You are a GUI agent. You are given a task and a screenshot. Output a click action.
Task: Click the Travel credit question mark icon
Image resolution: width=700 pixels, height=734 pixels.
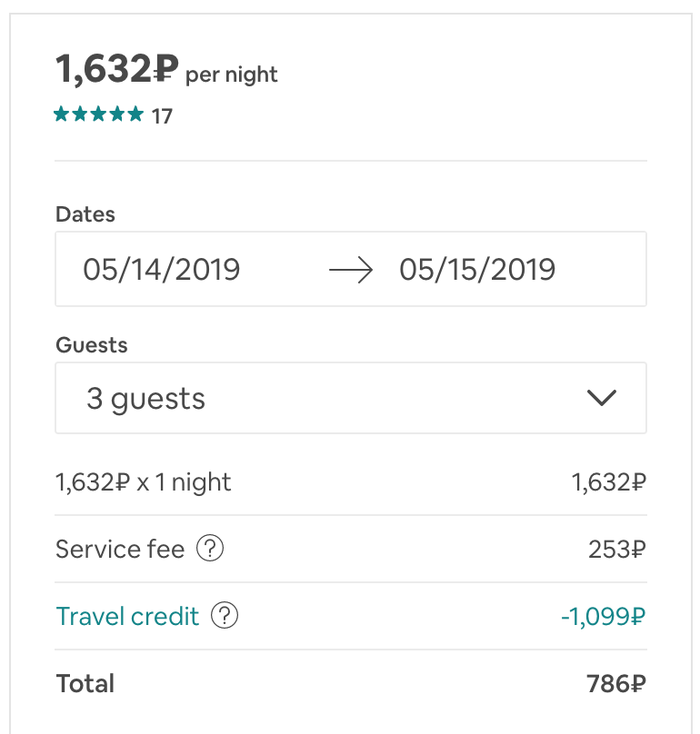click(226, 616)
